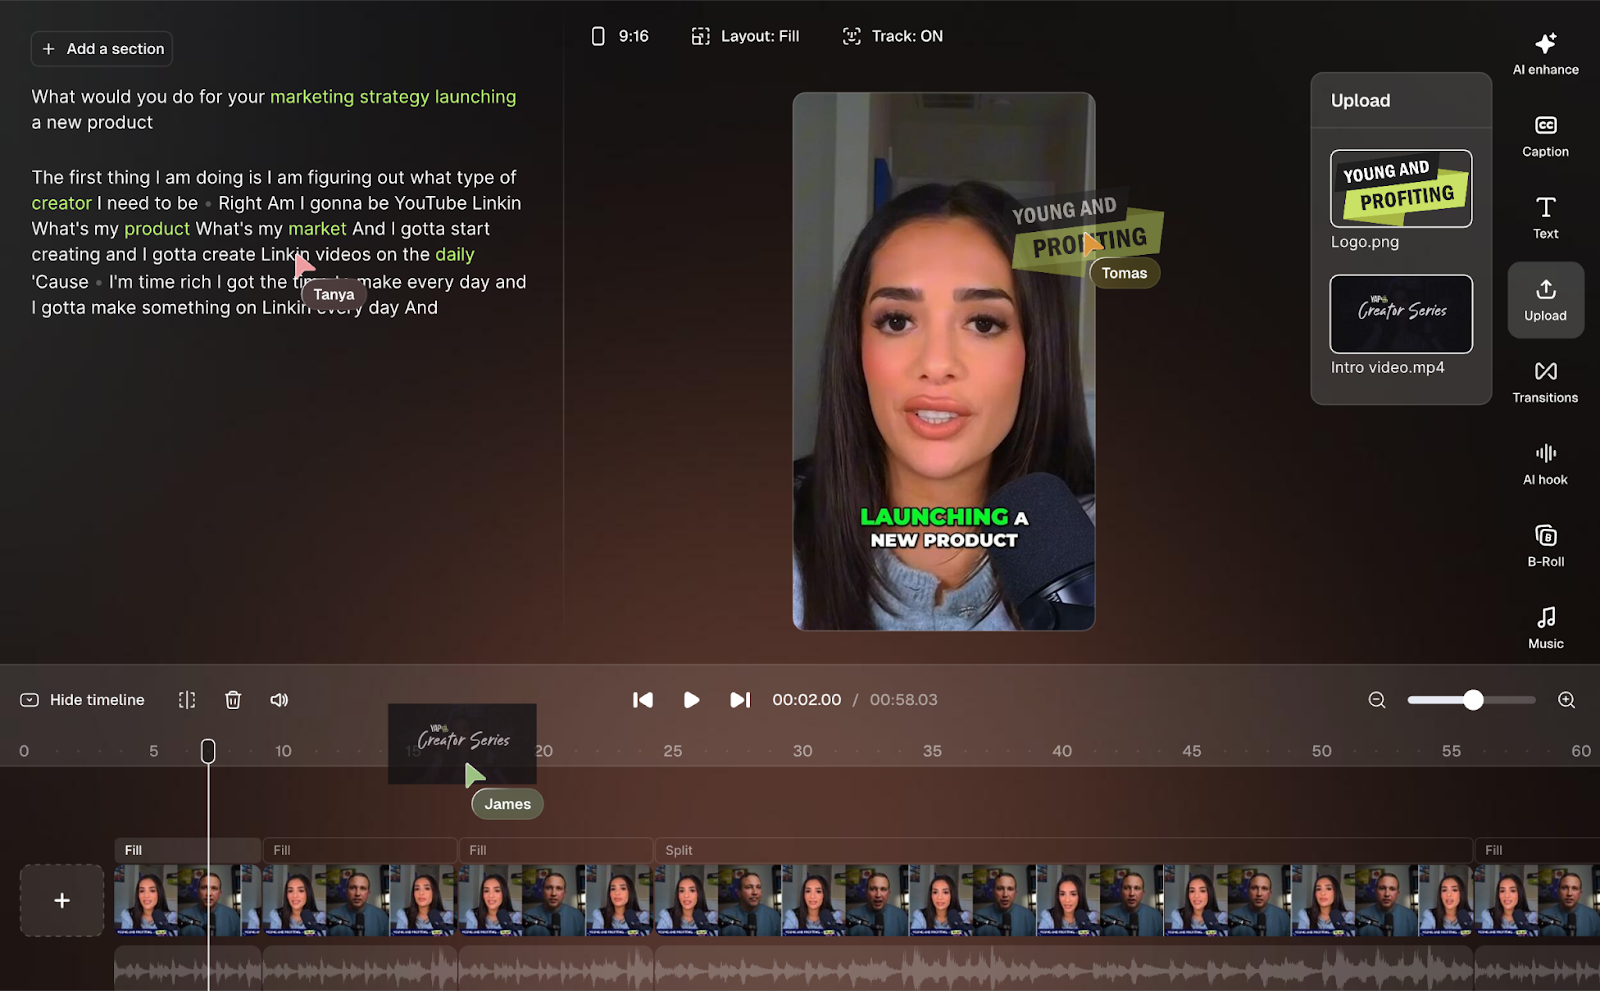Open the B-Roll panel
This screenshot has height=991, width=1600.
pyautogui.click(x=1545, y=545)
